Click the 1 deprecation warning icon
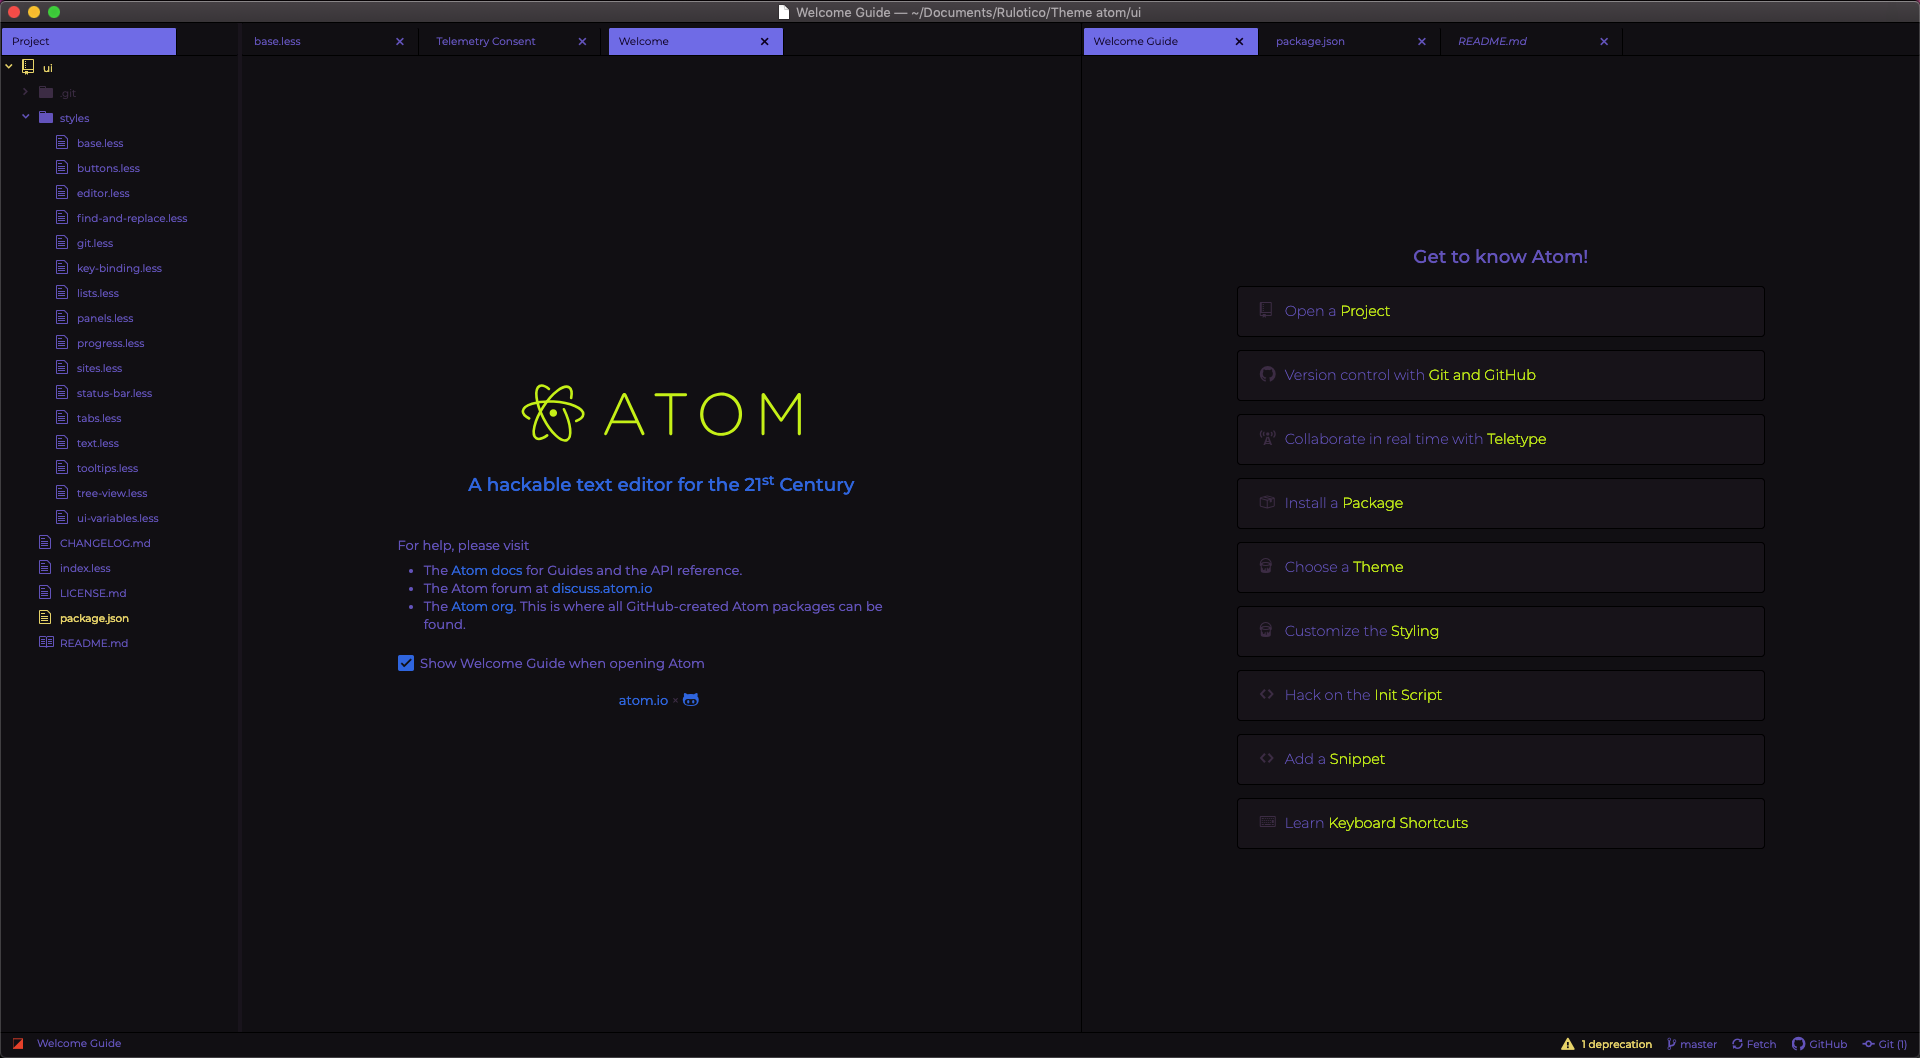This screenshot has width=1920, height=1058. pyautogui.click(x=1567, y=1043)
